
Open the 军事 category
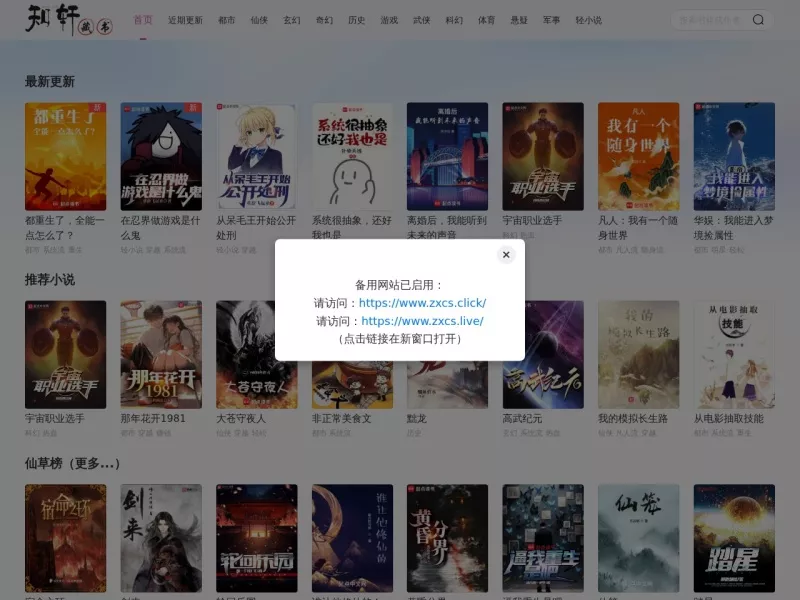click(x=552, y=20)
